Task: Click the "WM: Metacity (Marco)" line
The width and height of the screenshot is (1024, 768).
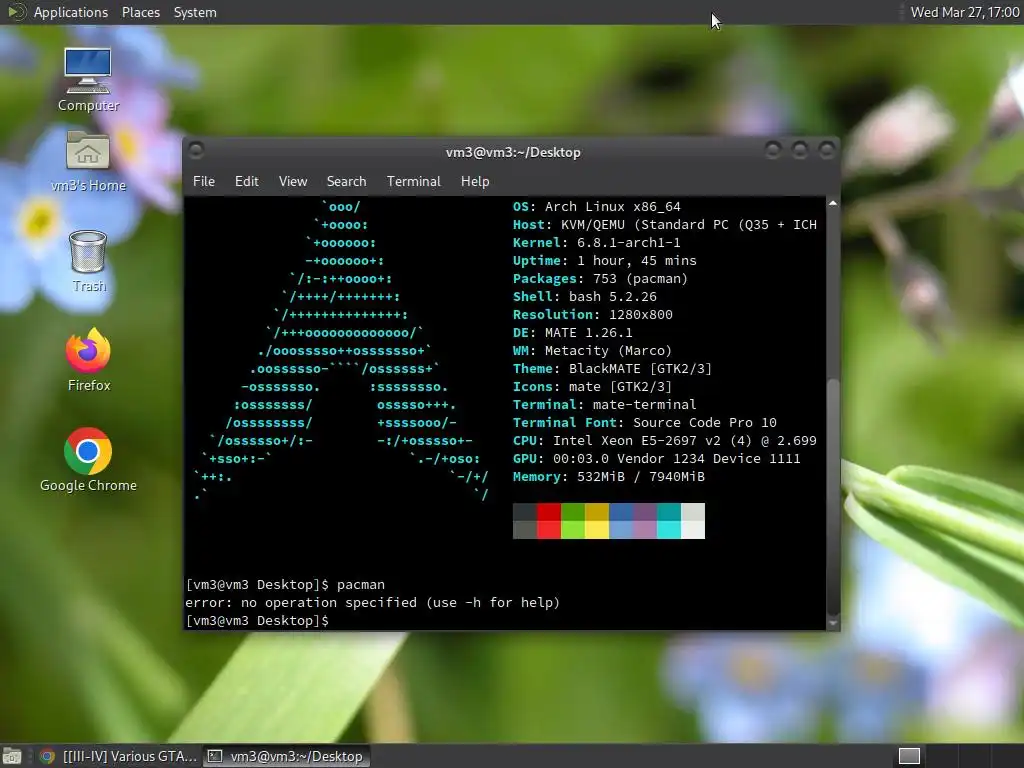Action: coord(592,351)
